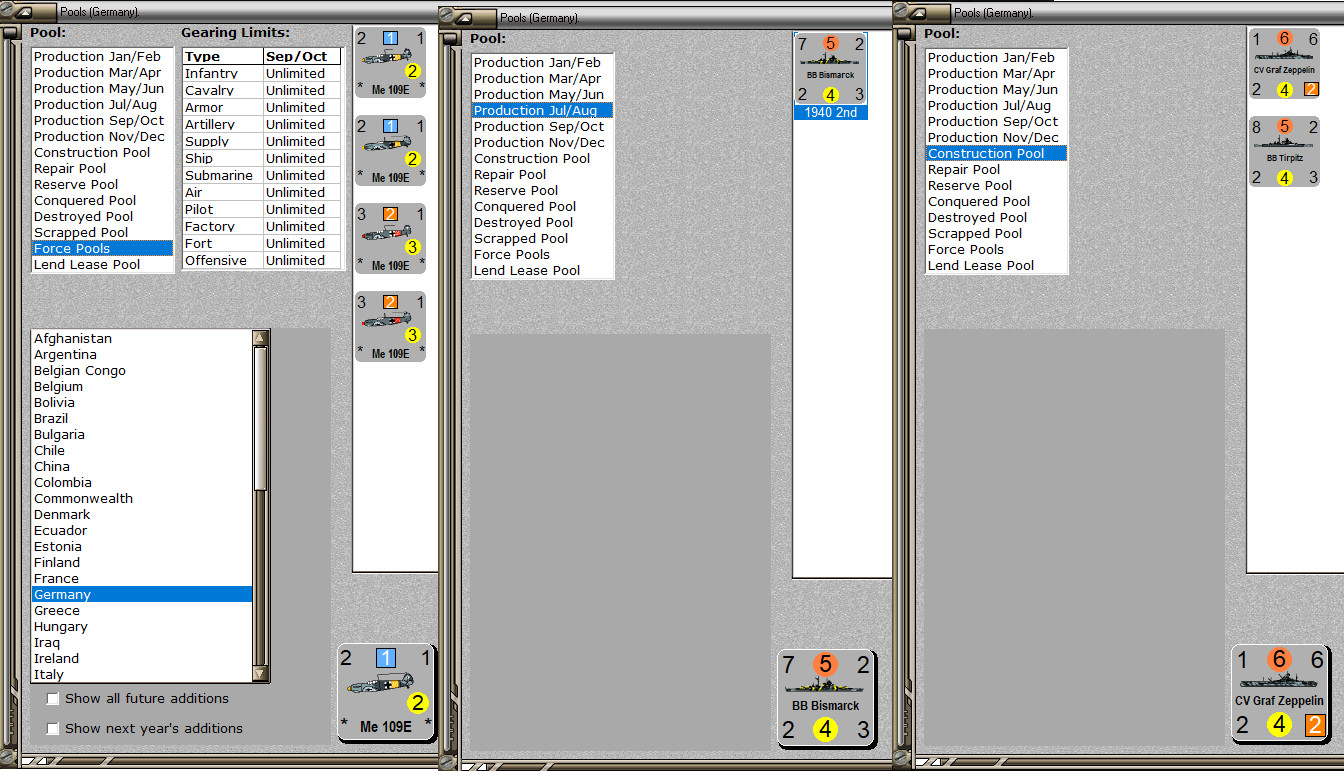This screenshot has height=771, width=1344.
Task: Select CV Graf Zeppelin counter in the list
Action: [1285, 64]
